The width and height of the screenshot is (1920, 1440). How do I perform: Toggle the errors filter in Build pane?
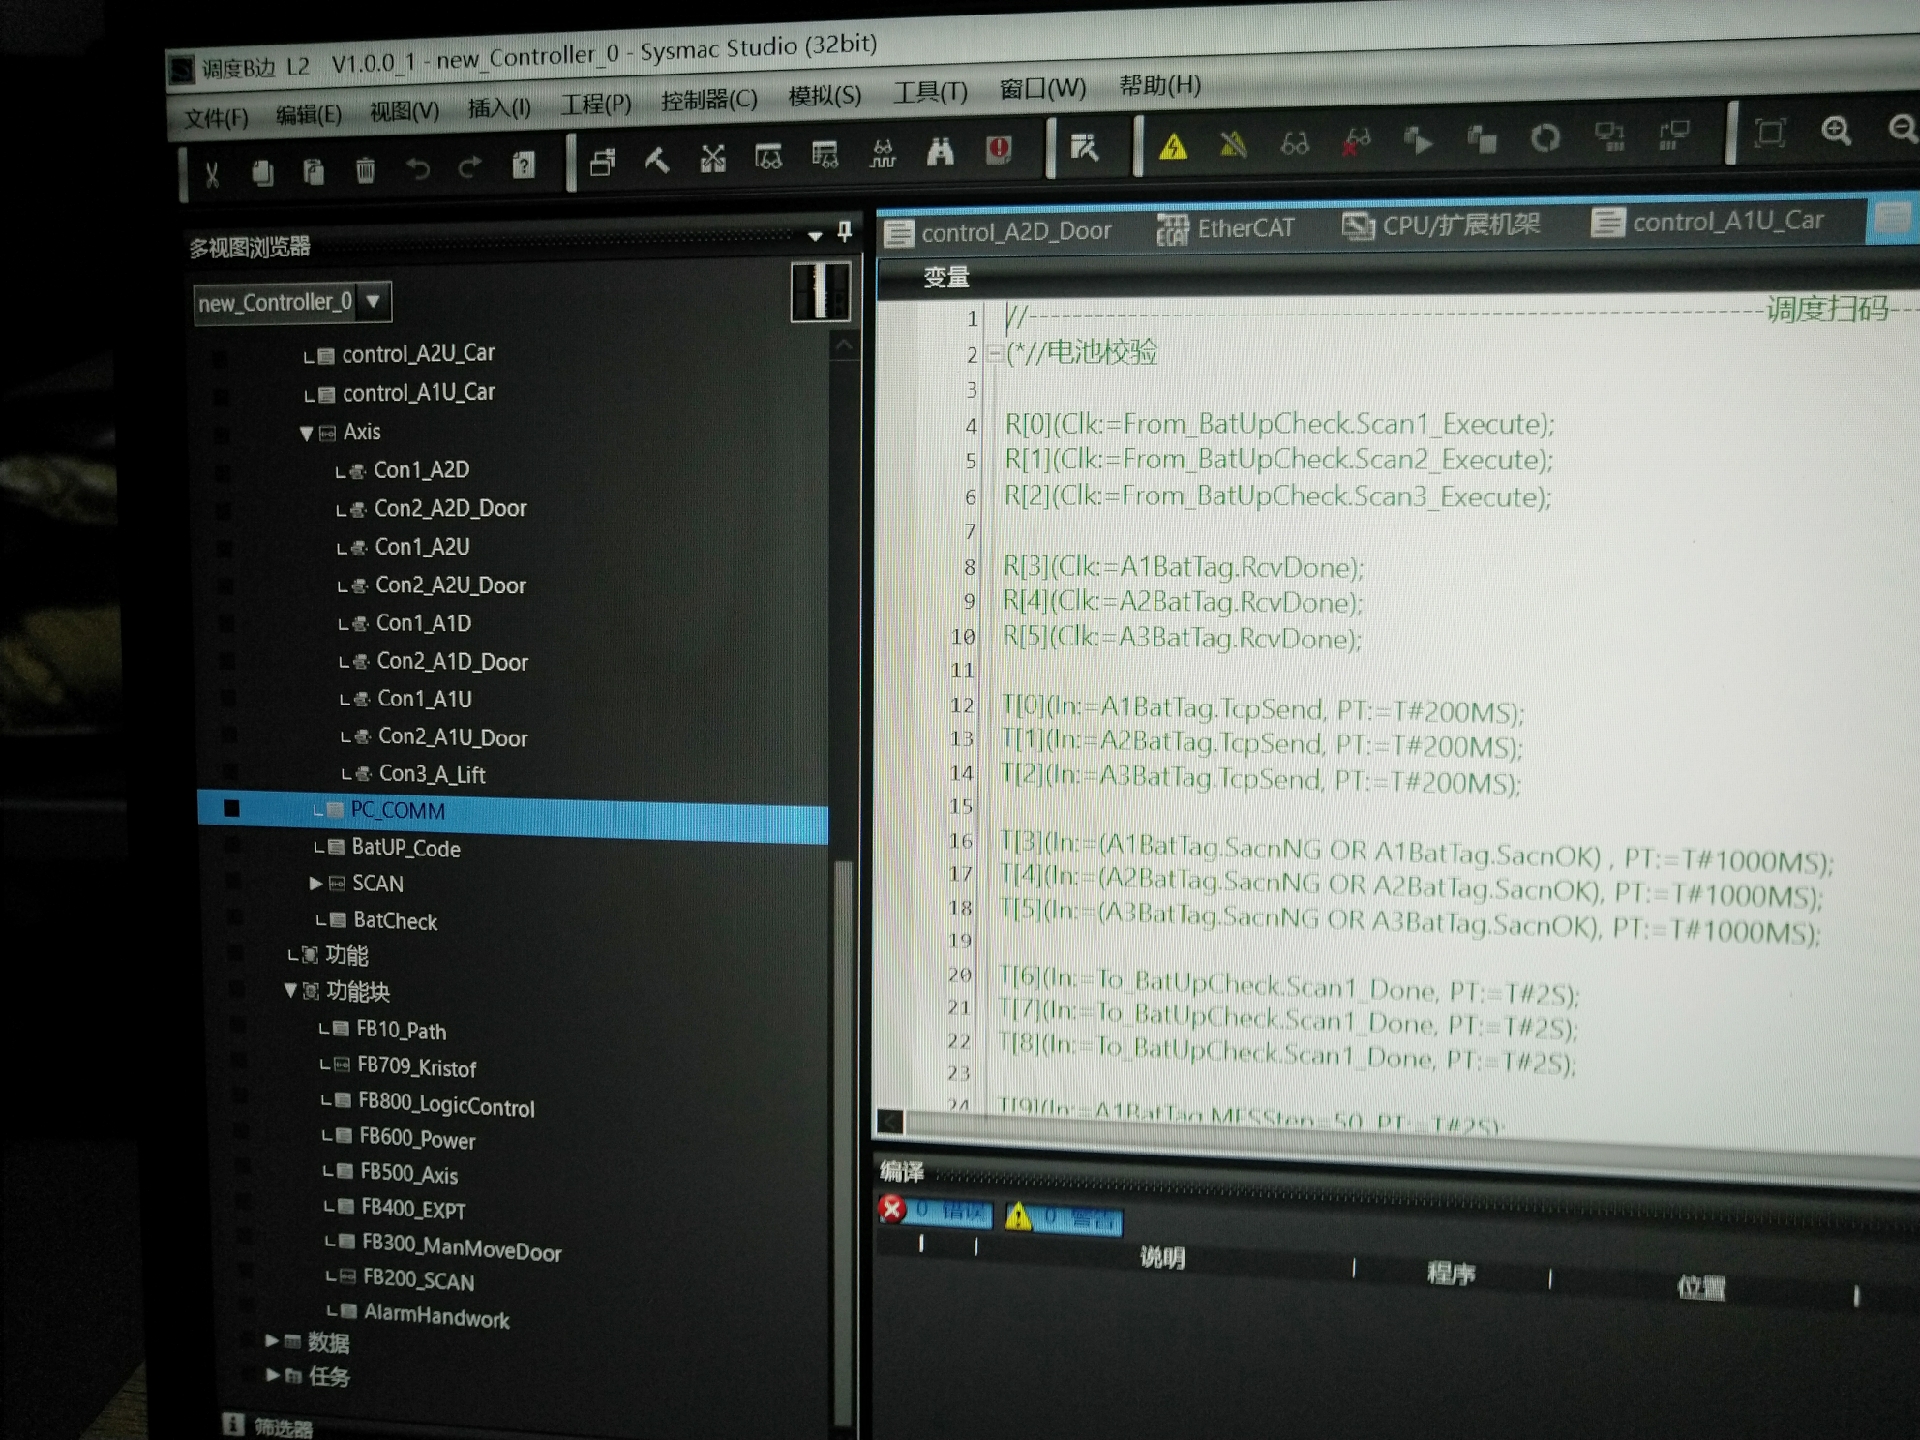937,1211
